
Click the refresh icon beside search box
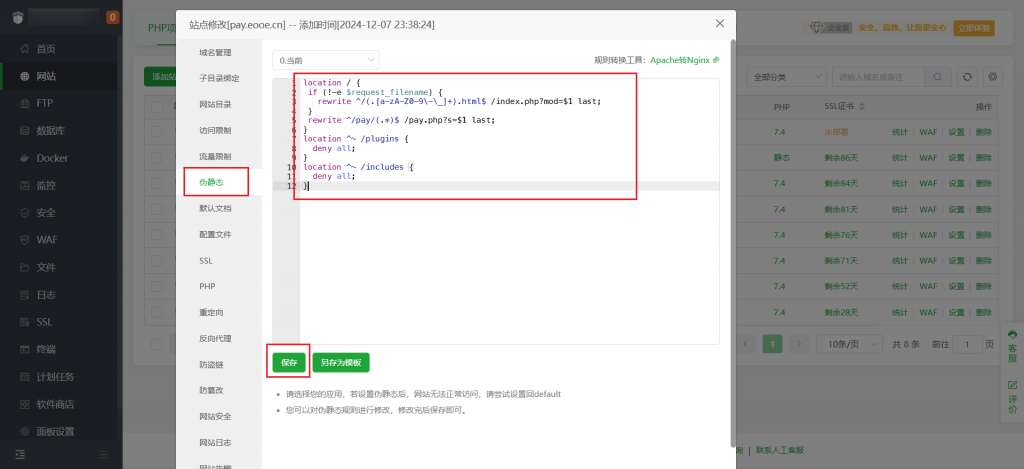point(967,76)
